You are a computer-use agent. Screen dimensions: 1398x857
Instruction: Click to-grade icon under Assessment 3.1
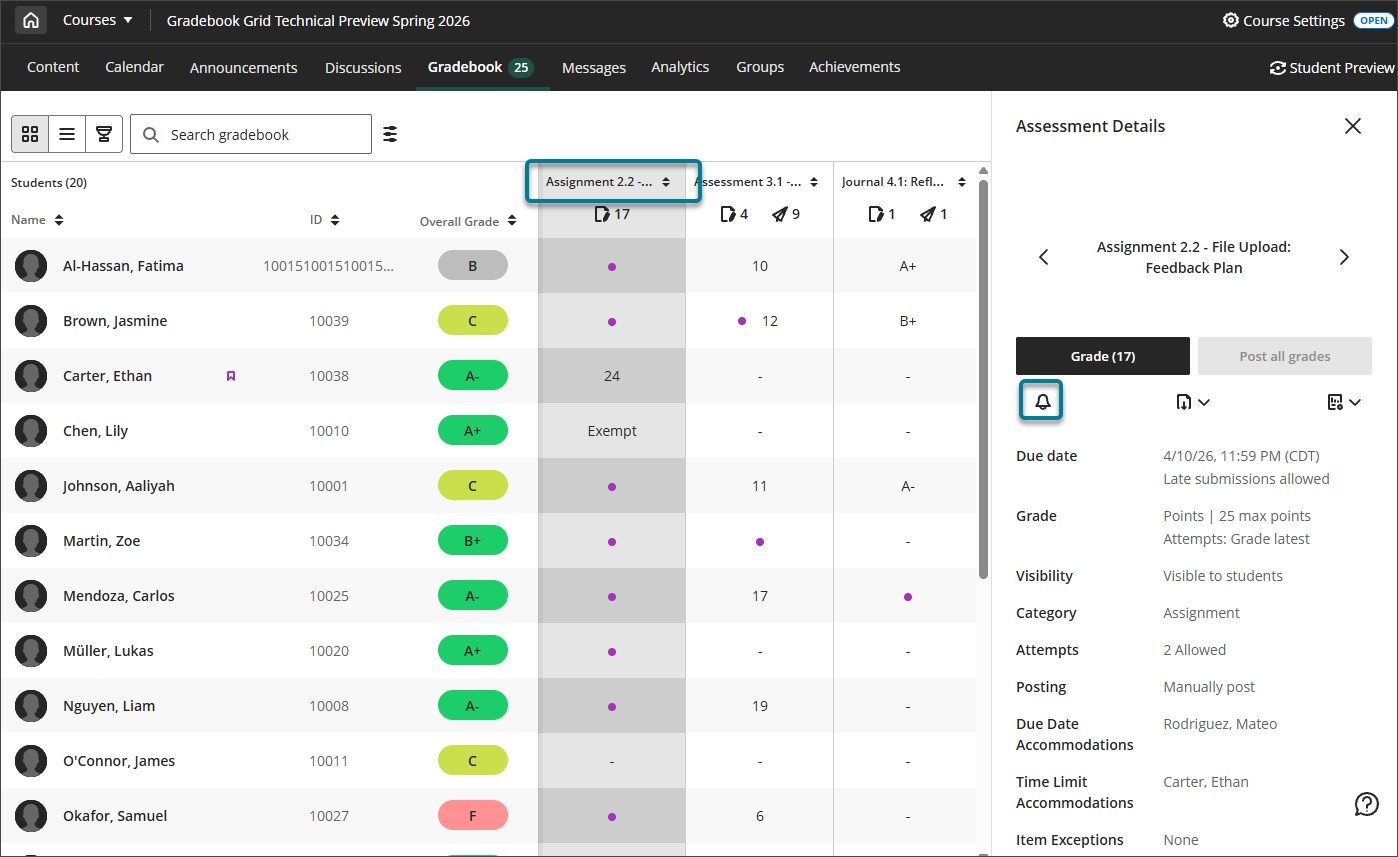[728, 214]
